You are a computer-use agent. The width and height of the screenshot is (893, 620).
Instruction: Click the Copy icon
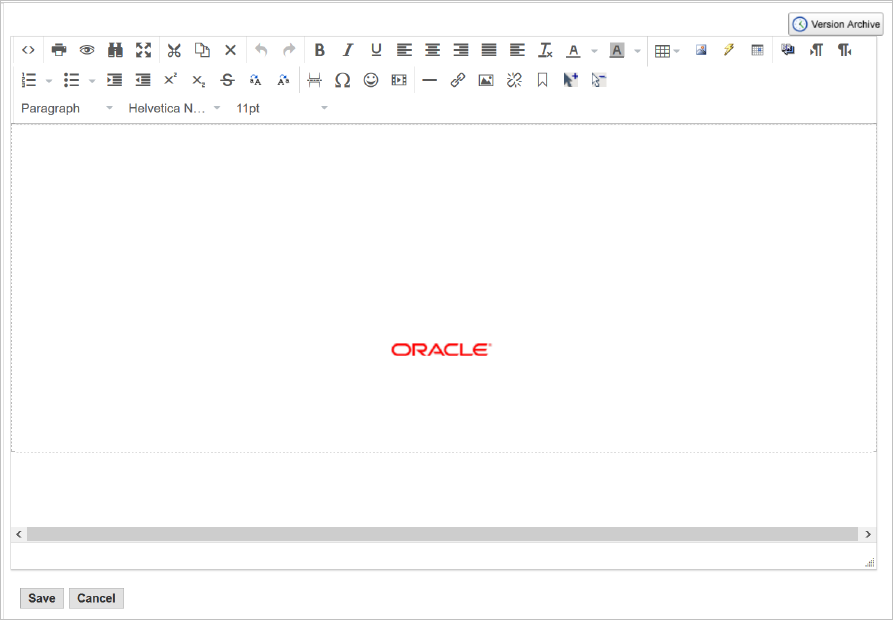click(202, 50)
